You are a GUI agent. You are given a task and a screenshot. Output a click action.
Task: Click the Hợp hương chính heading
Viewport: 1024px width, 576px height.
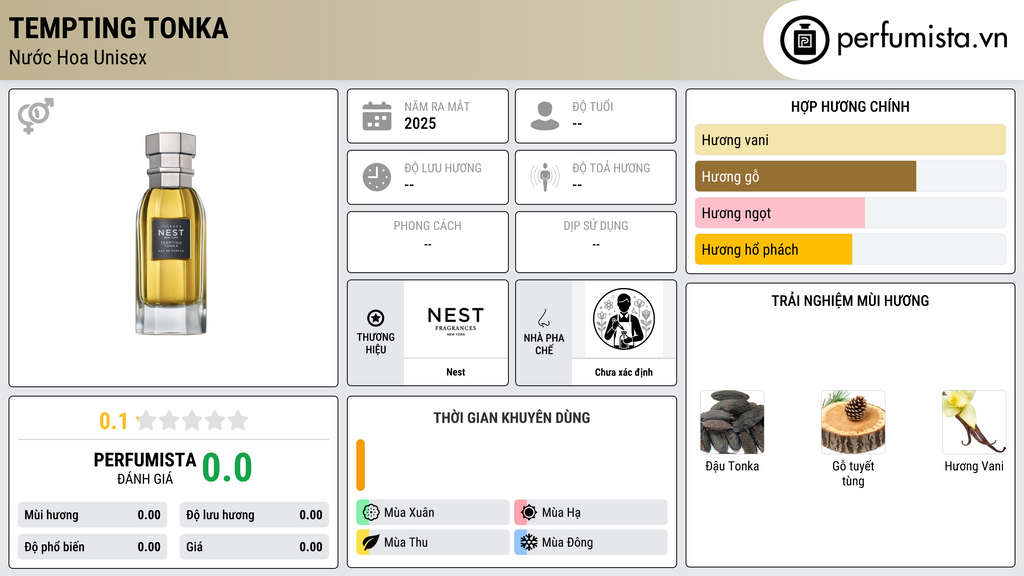(x=850, y=106)
